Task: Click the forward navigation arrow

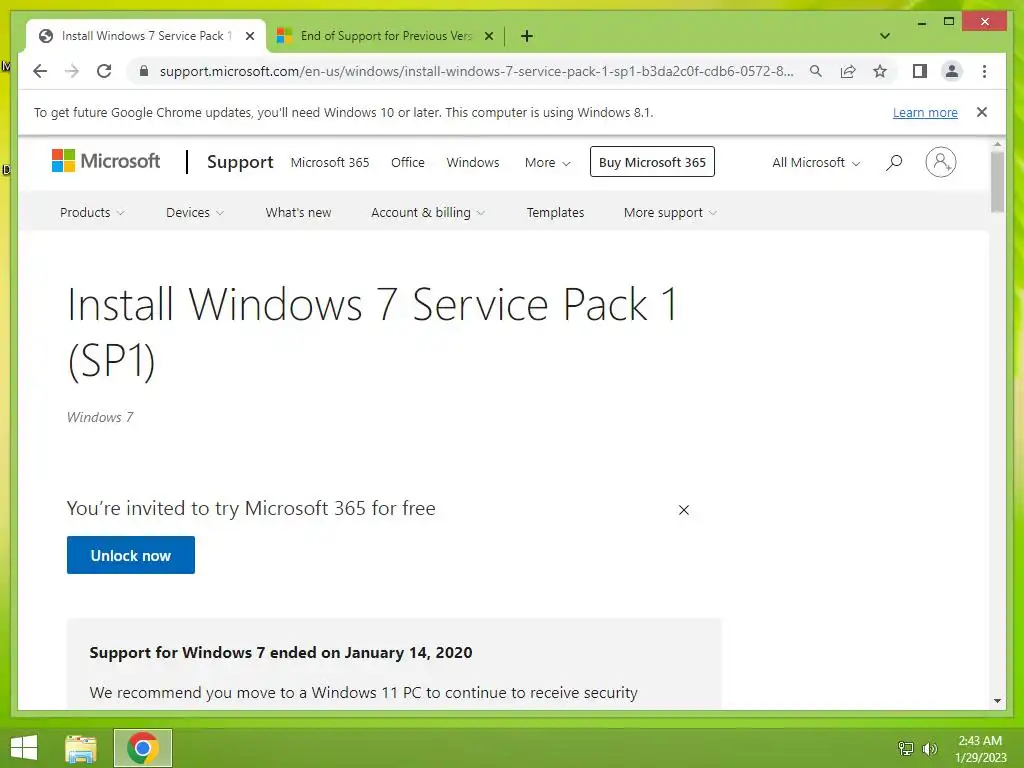Action: pos(72,71)
